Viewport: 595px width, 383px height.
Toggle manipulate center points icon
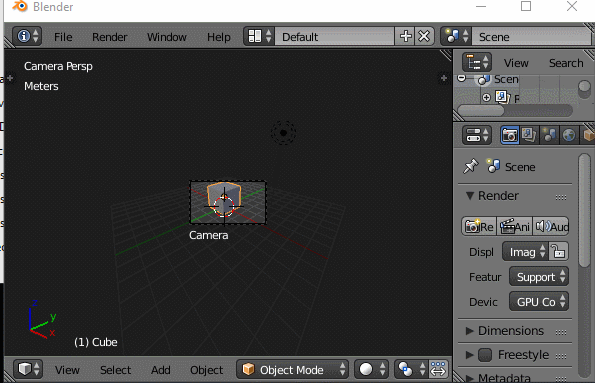pyautogui.click(x=438, y=369)
